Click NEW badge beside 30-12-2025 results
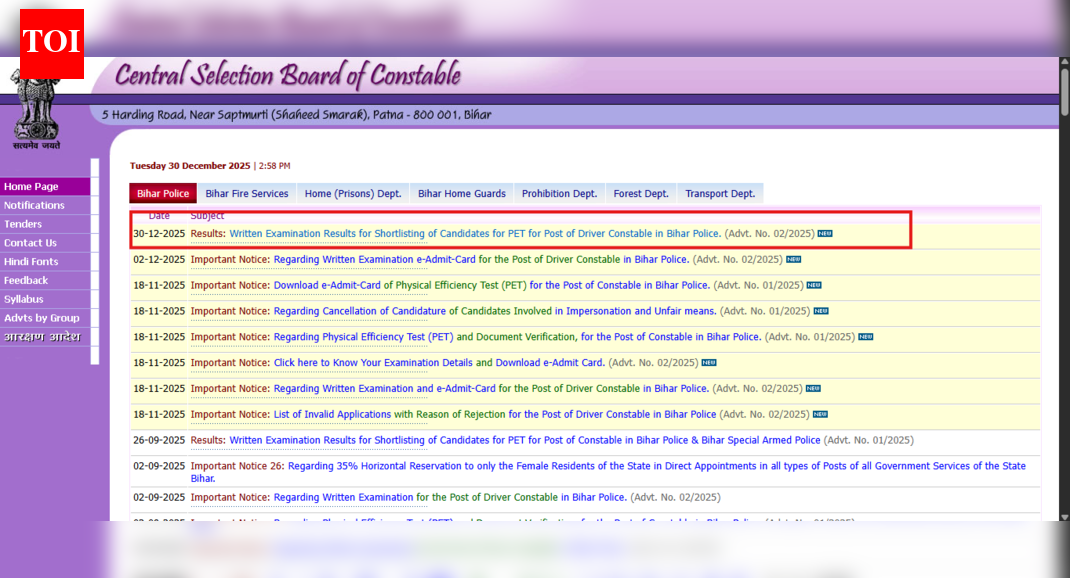The width and height of the screenshot is (1070, 578). [824, 234]
